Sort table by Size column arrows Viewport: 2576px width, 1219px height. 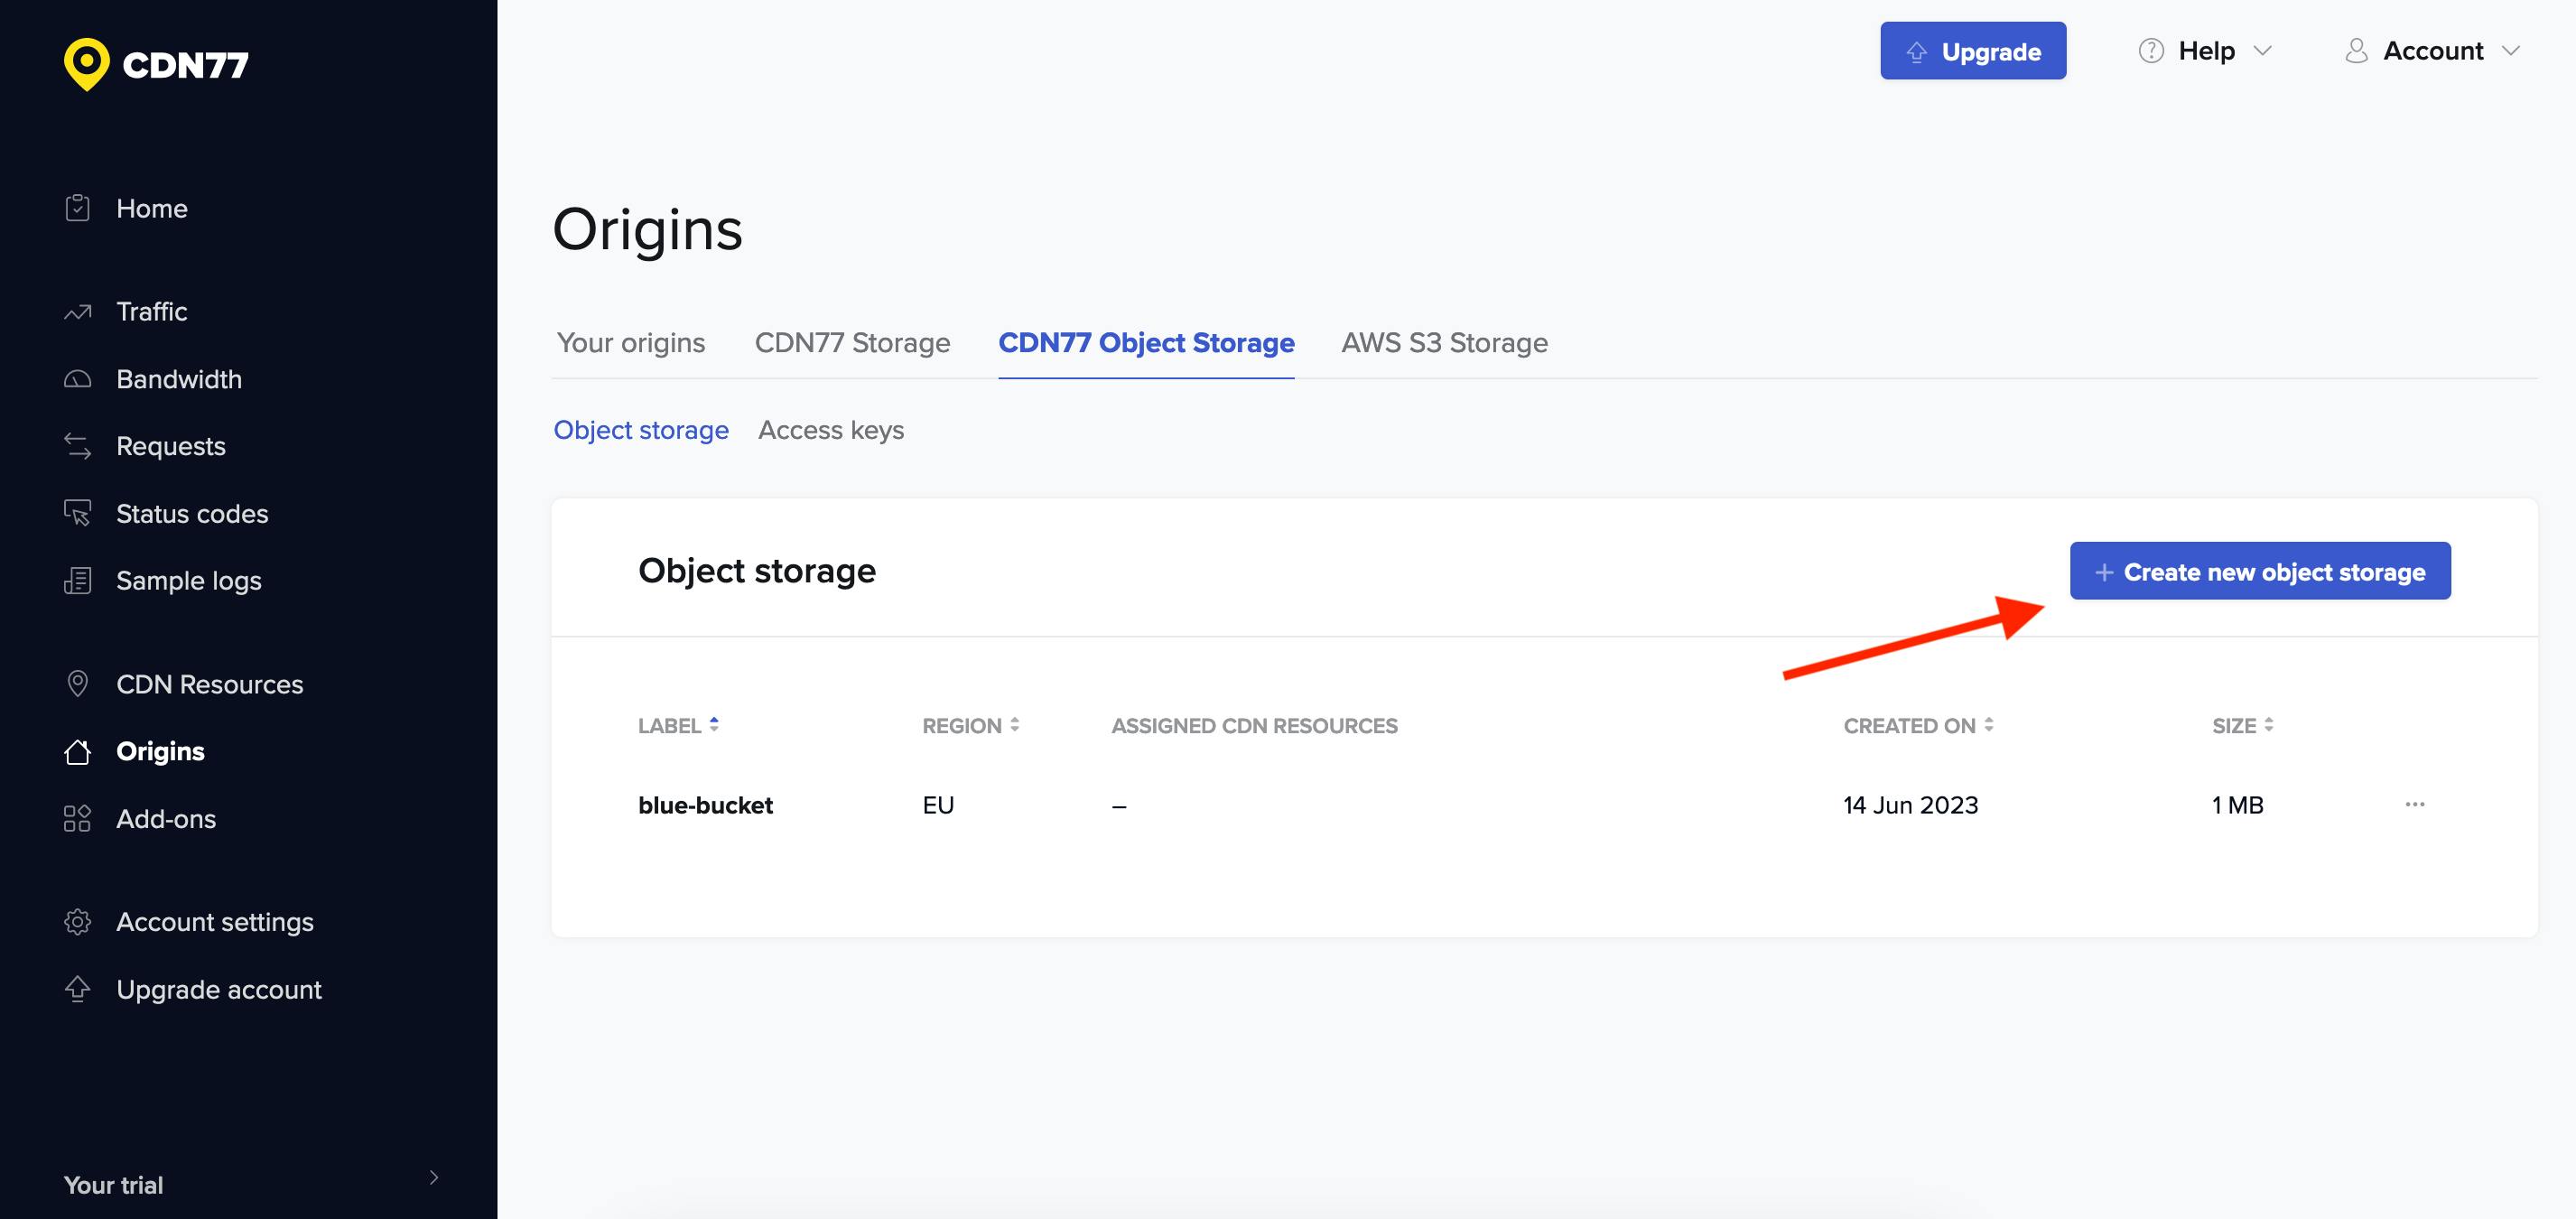pyautogui.click(x=2269, y=725)
